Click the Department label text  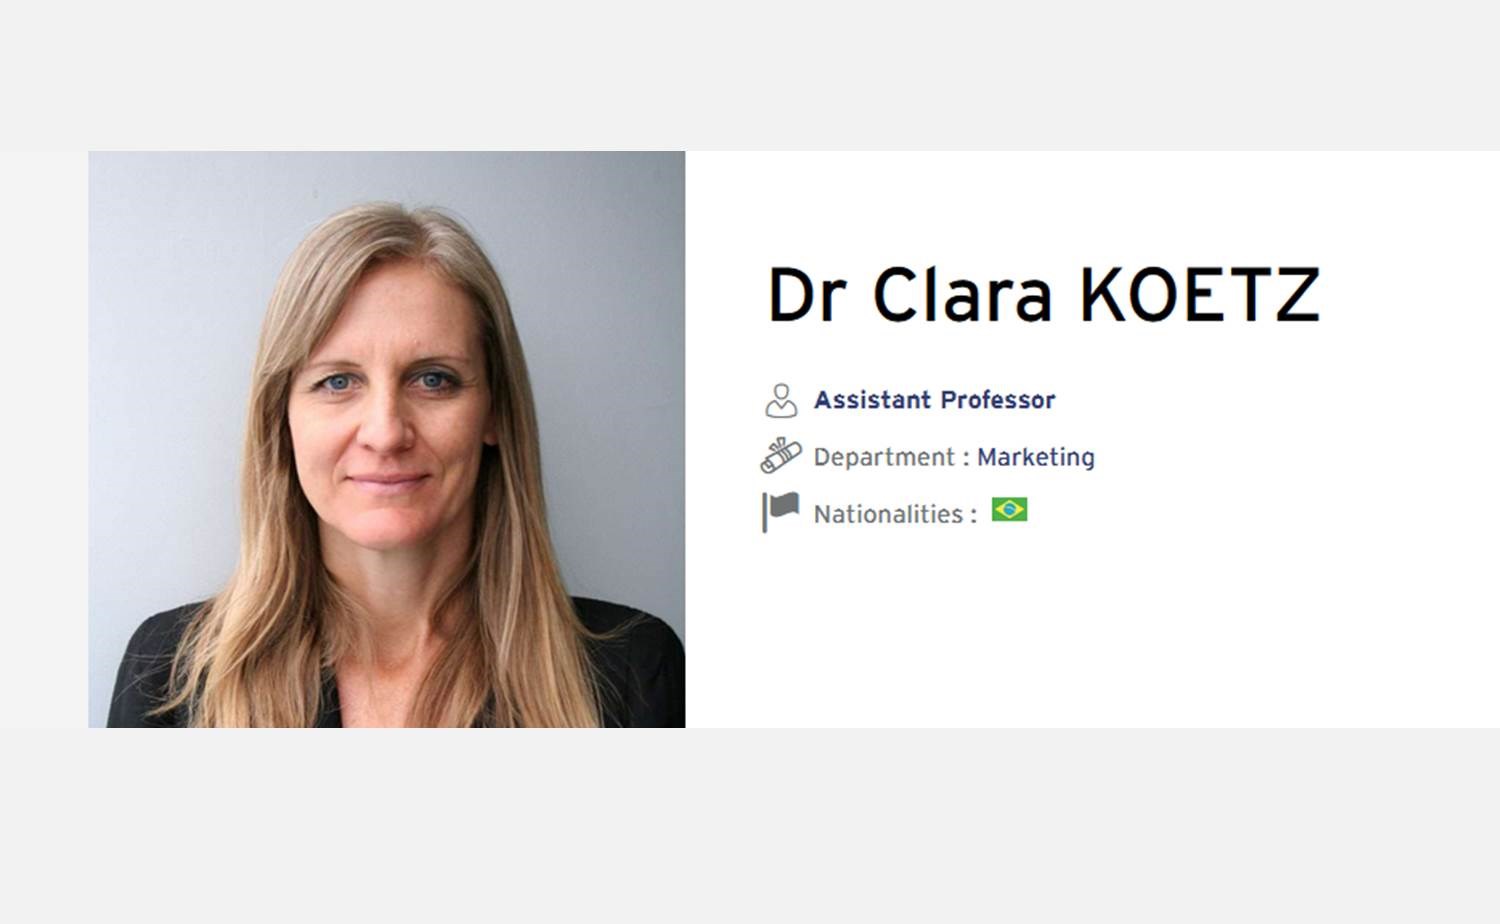tap(884, 457)
